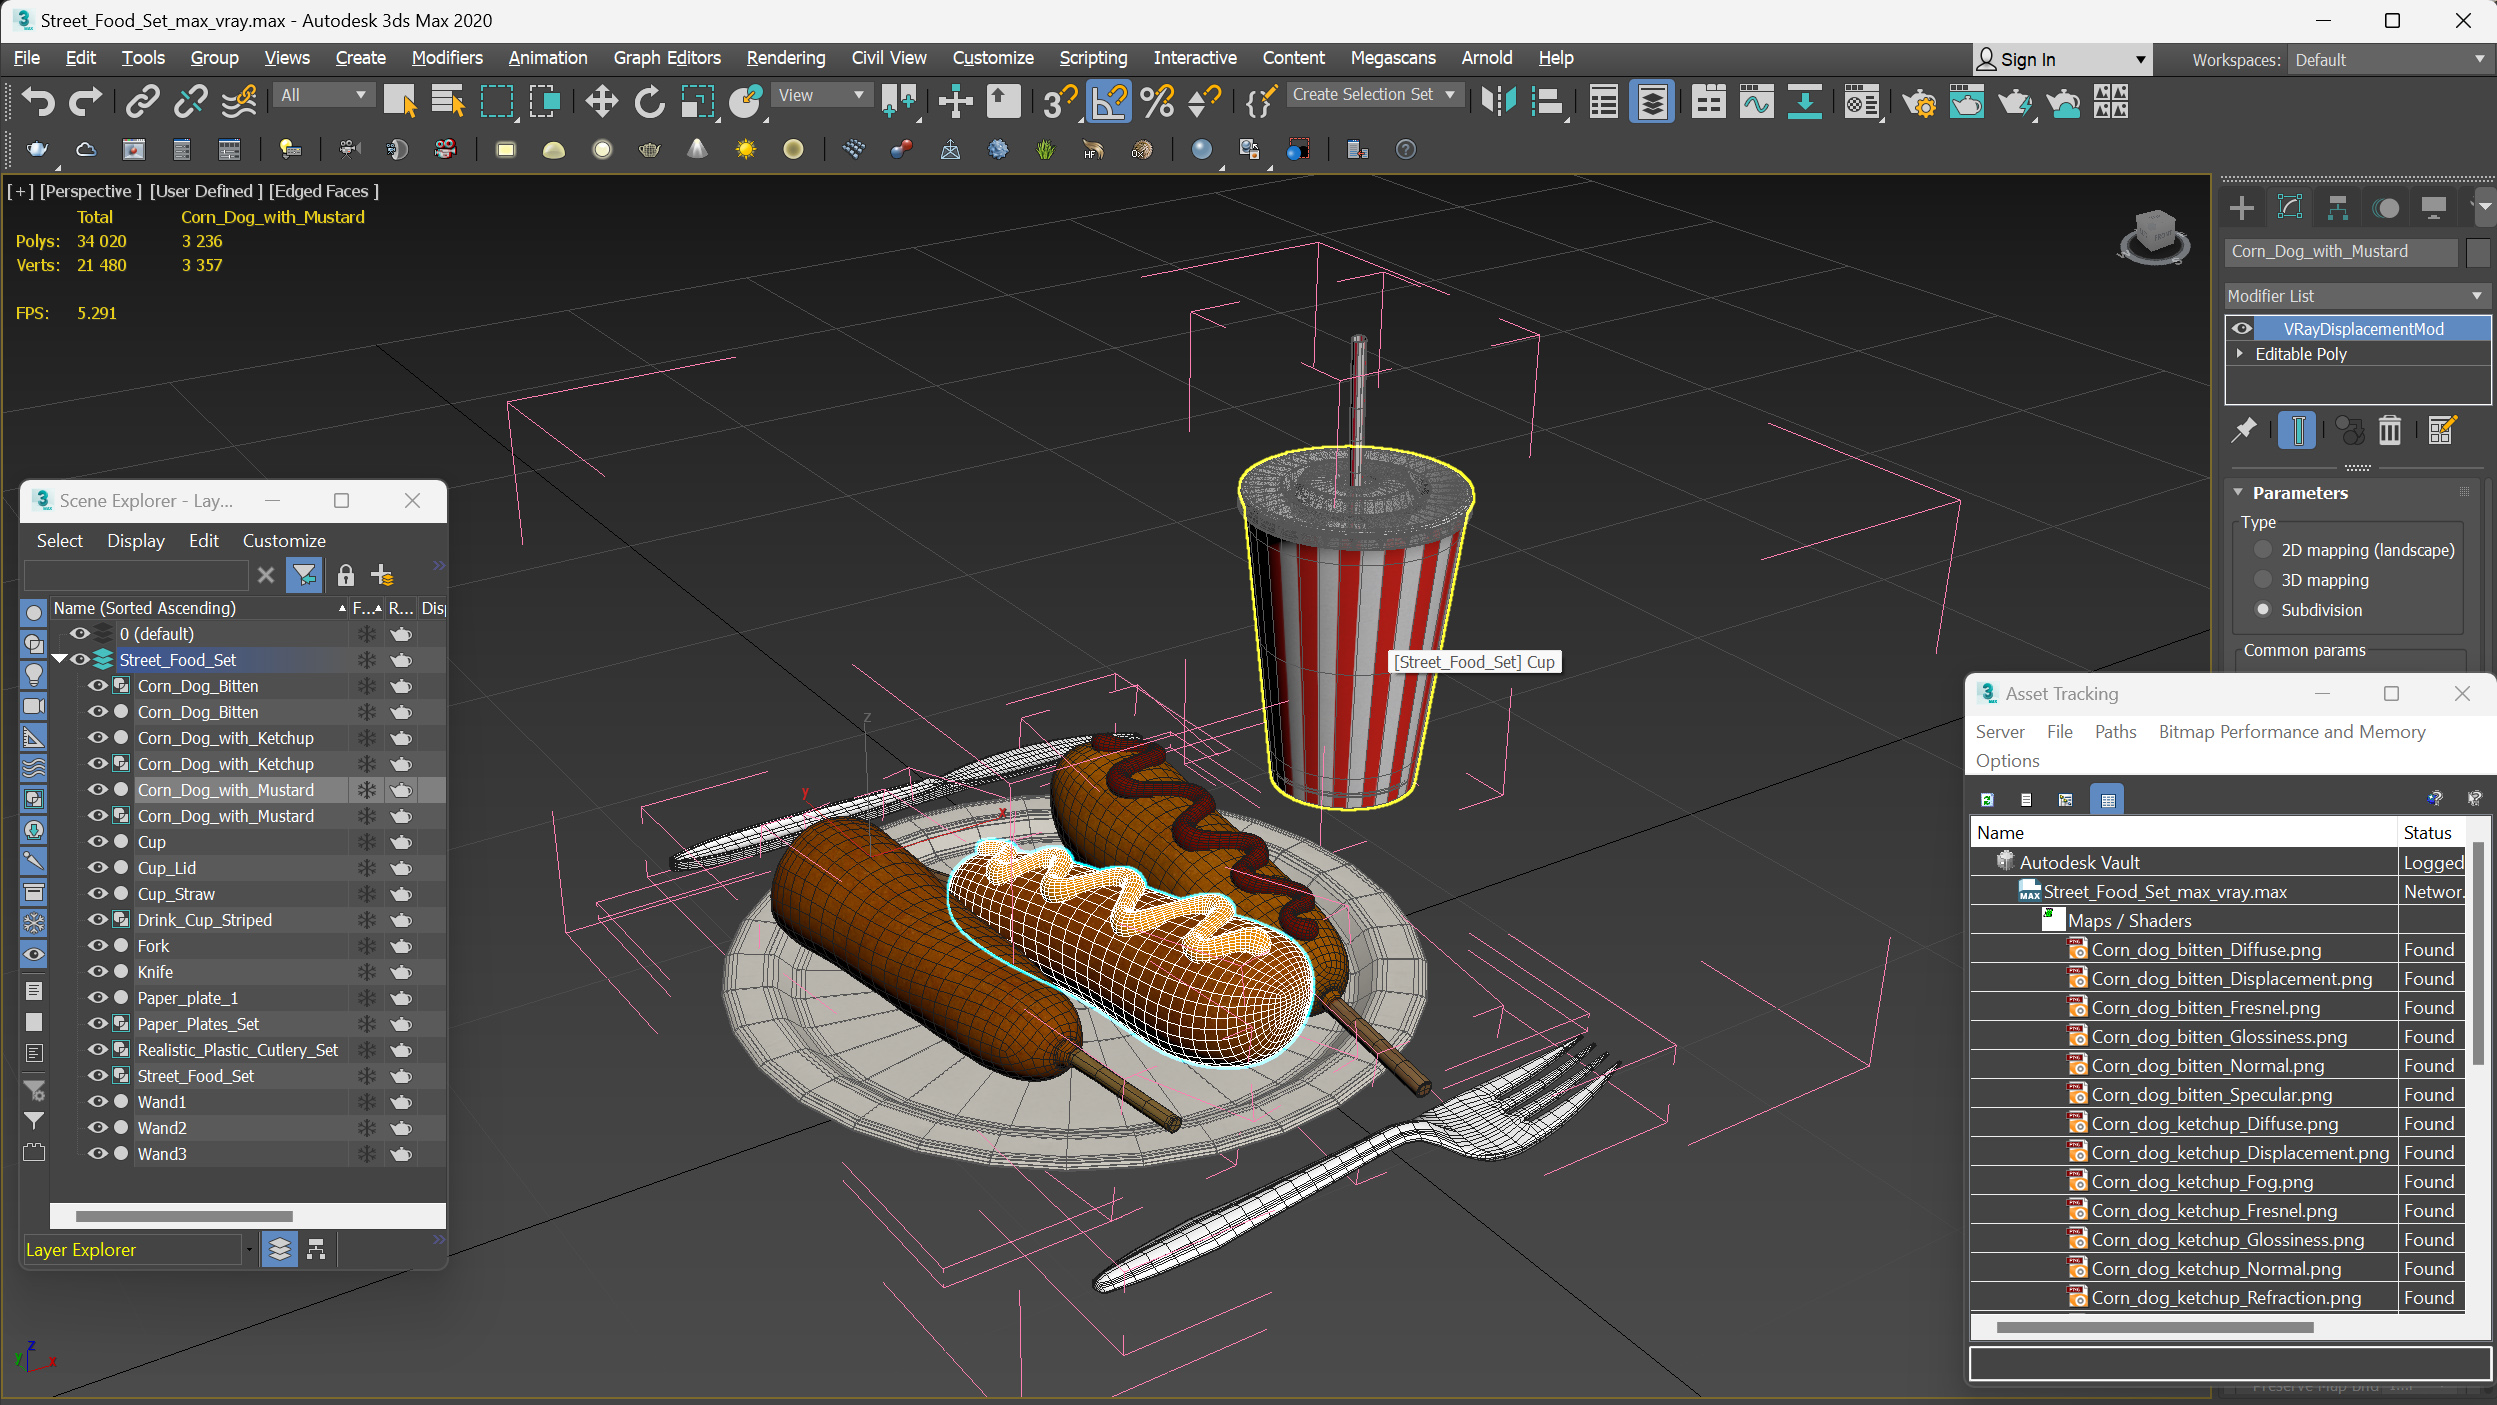The width and height of the screenshot is (2497, 1405).
Task: Select 2D mapping (landscape) radio button
Action: (x=2262, y=549)
